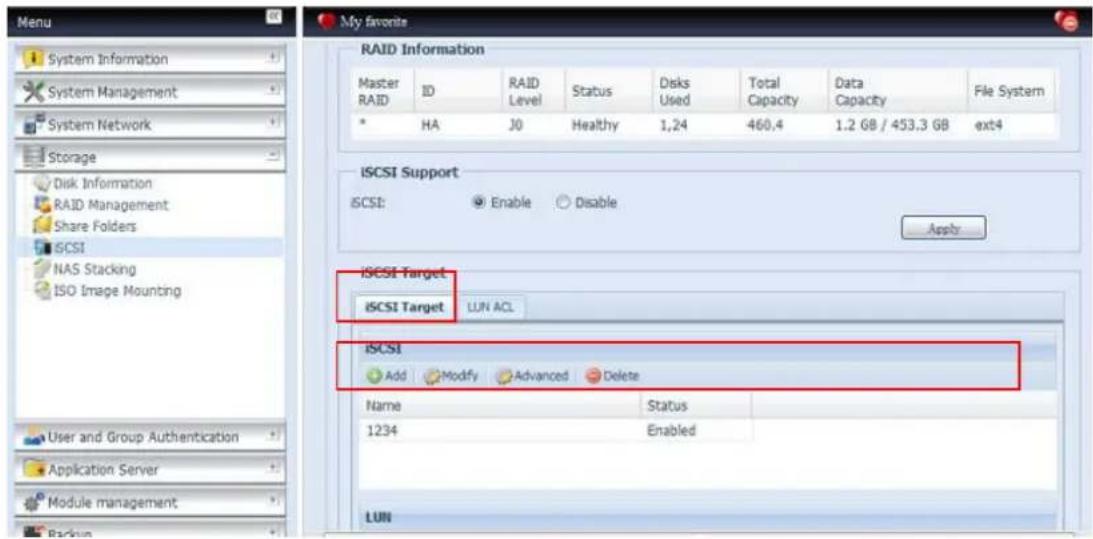The height and width of the screenshot is (539, 1093).
Task: Click the RAID Management icon
Action: [42, 205]
